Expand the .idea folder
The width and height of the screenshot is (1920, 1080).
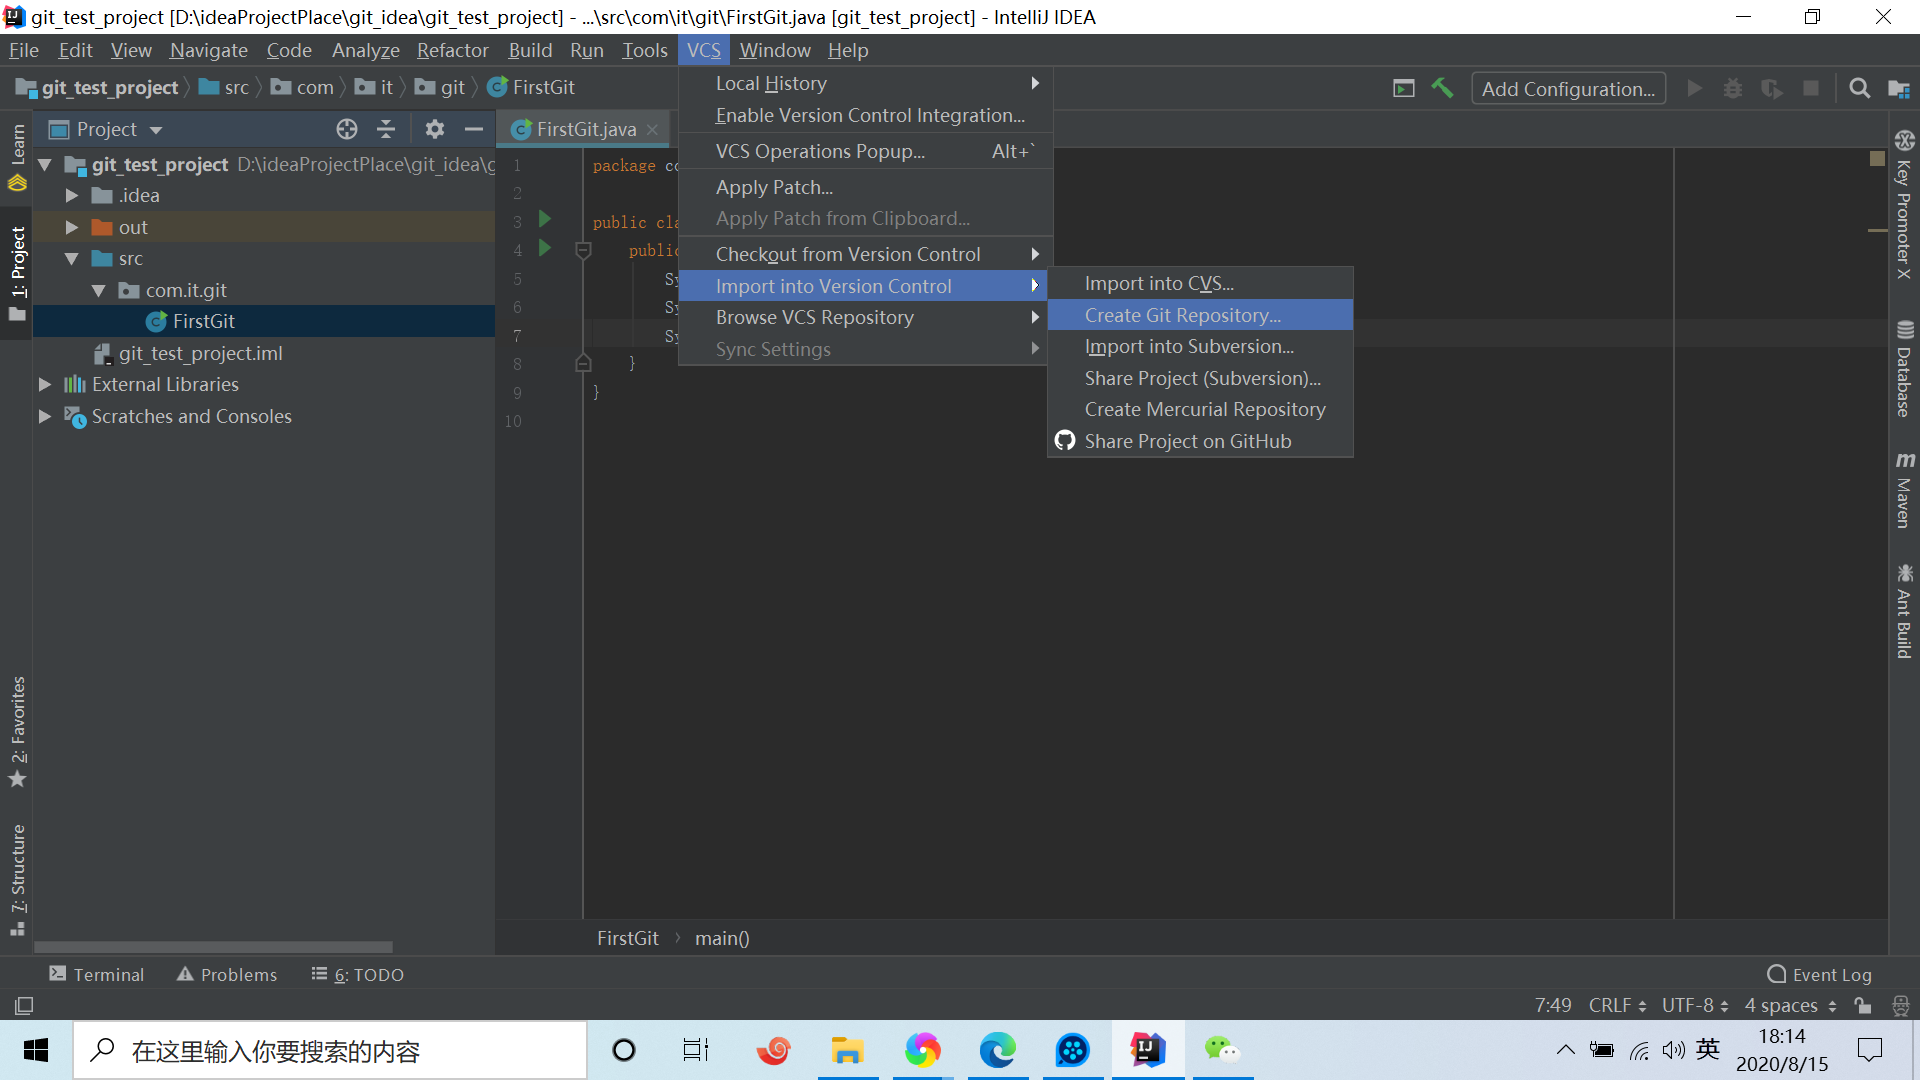[72, 195]
